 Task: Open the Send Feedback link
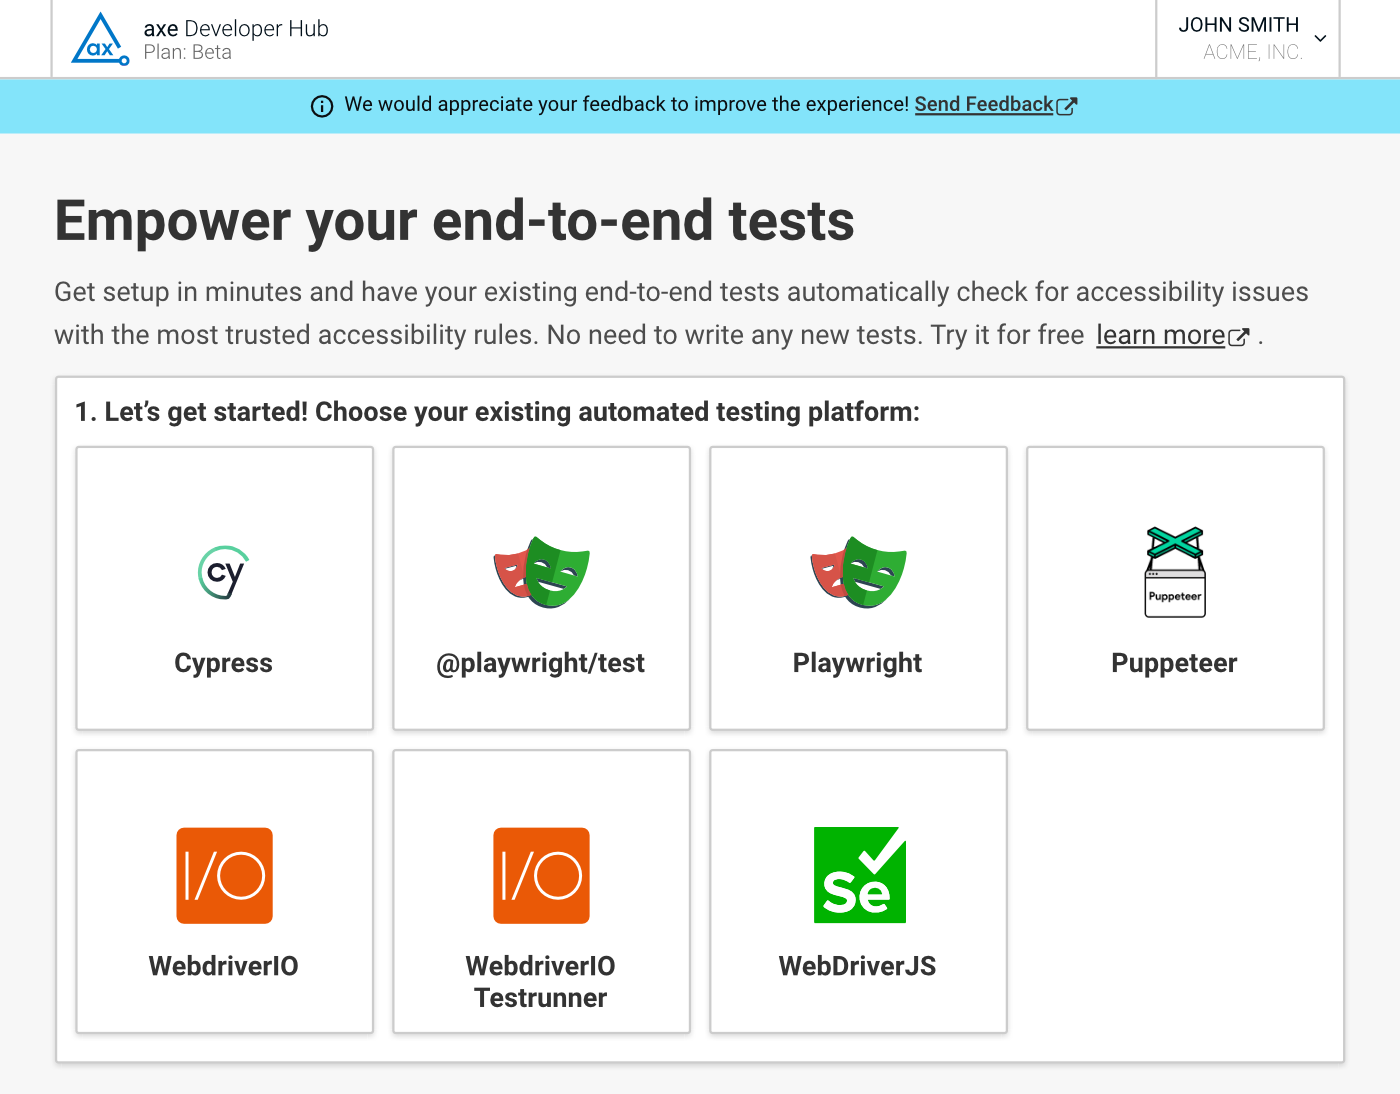tap(983, 104)
